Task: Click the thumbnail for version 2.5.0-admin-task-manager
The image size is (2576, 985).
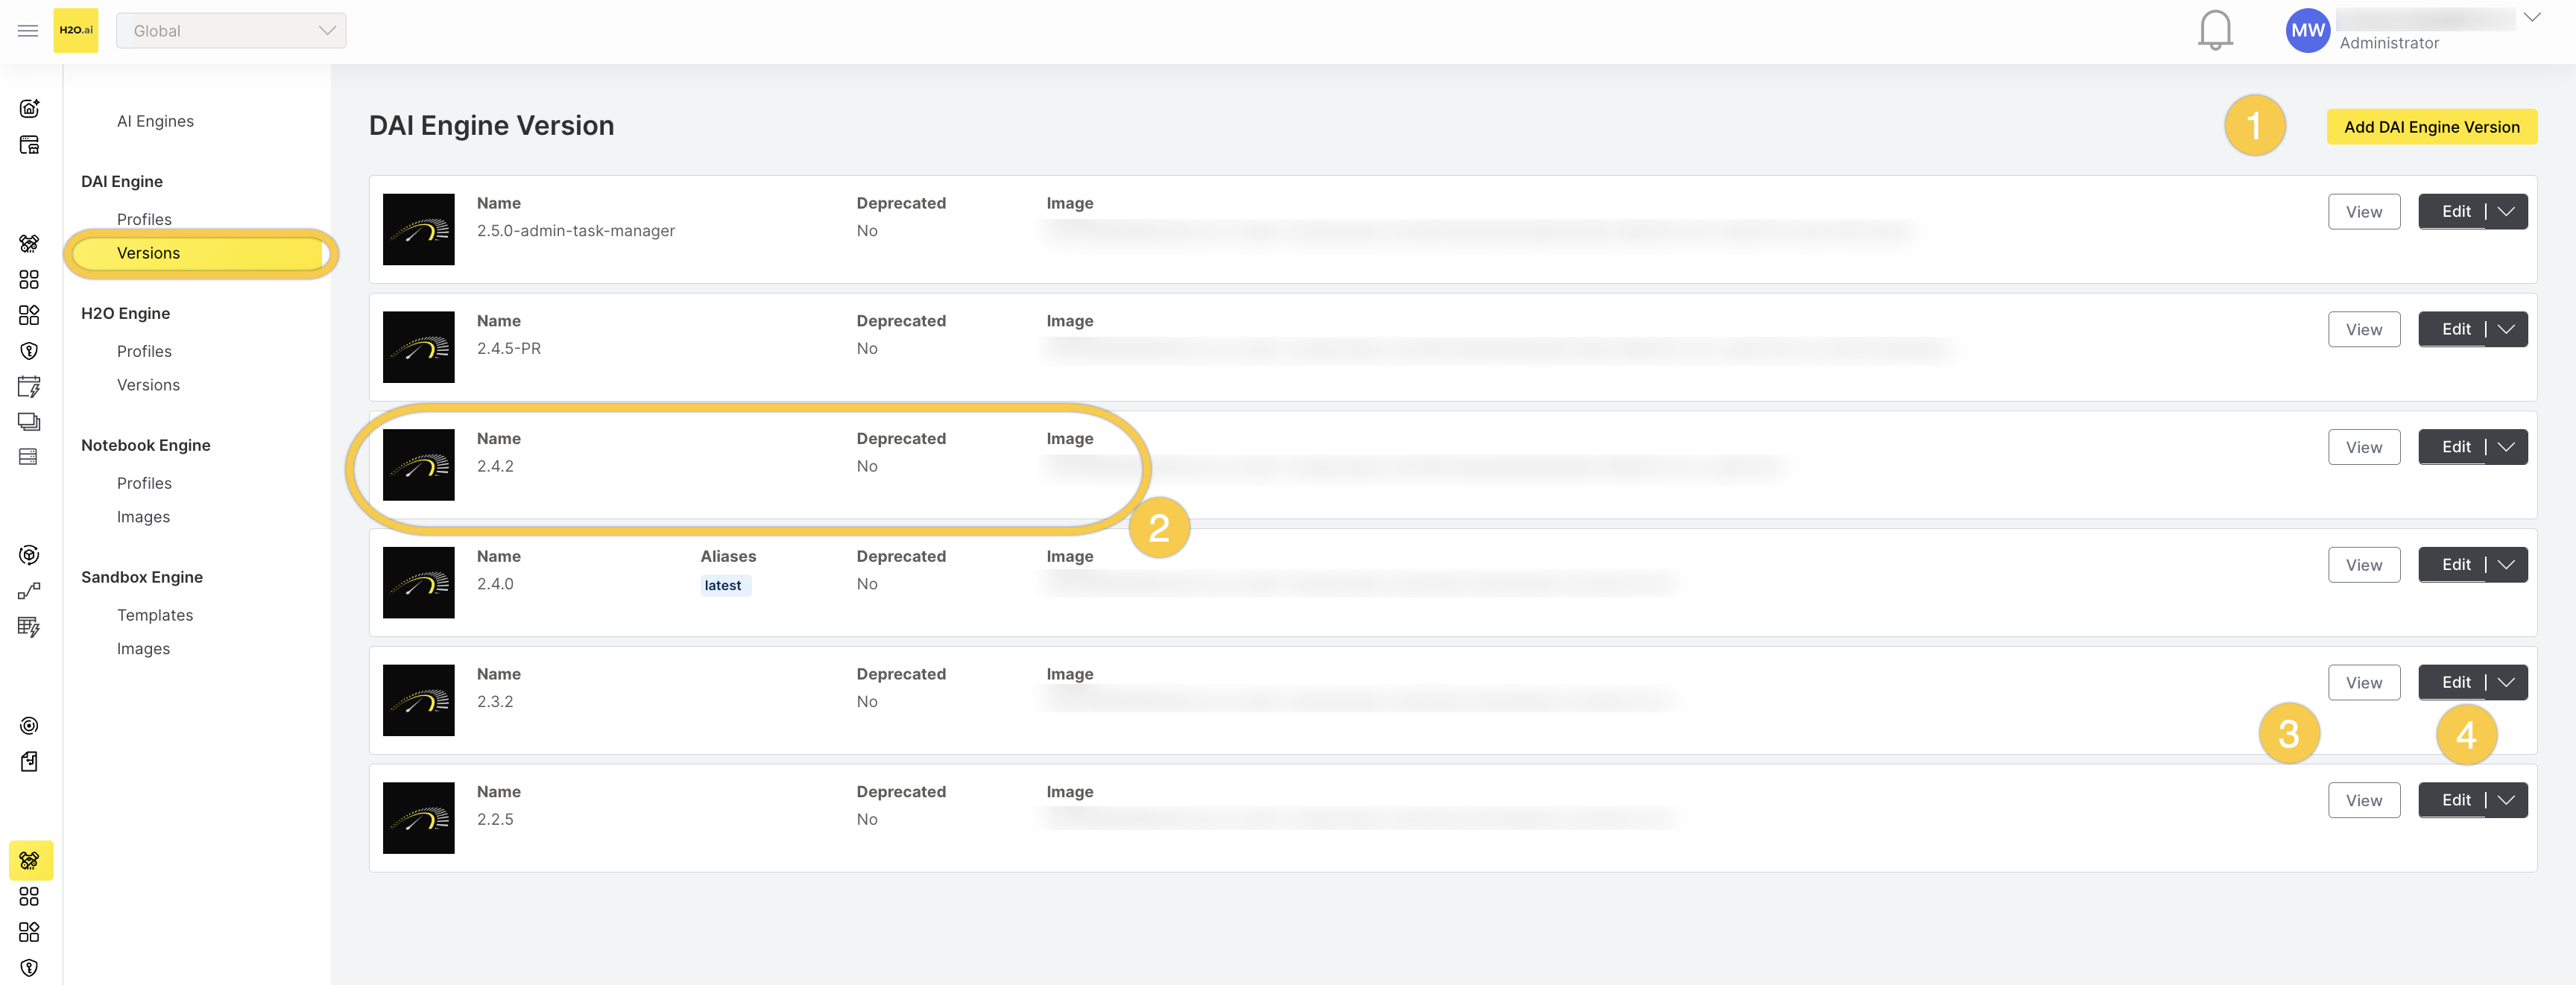Action: [418, 230]
